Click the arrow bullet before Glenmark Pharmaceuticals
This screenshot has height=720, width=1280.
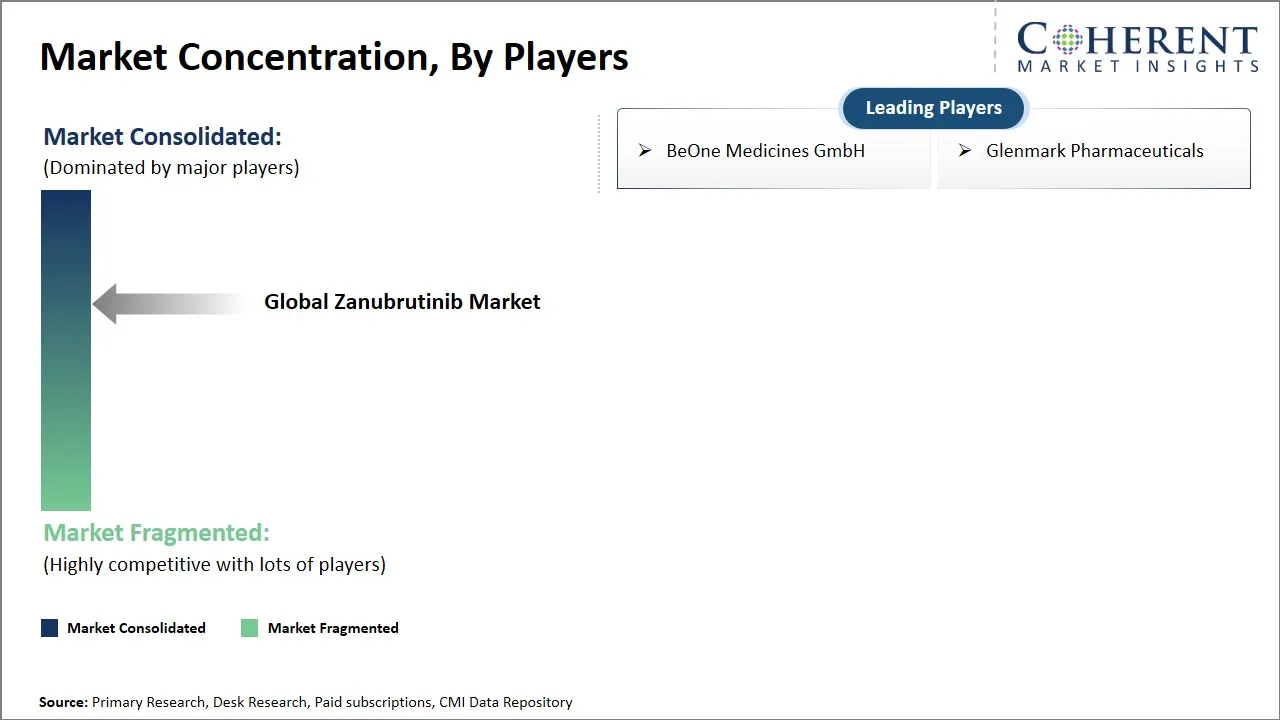pos(965,151)
